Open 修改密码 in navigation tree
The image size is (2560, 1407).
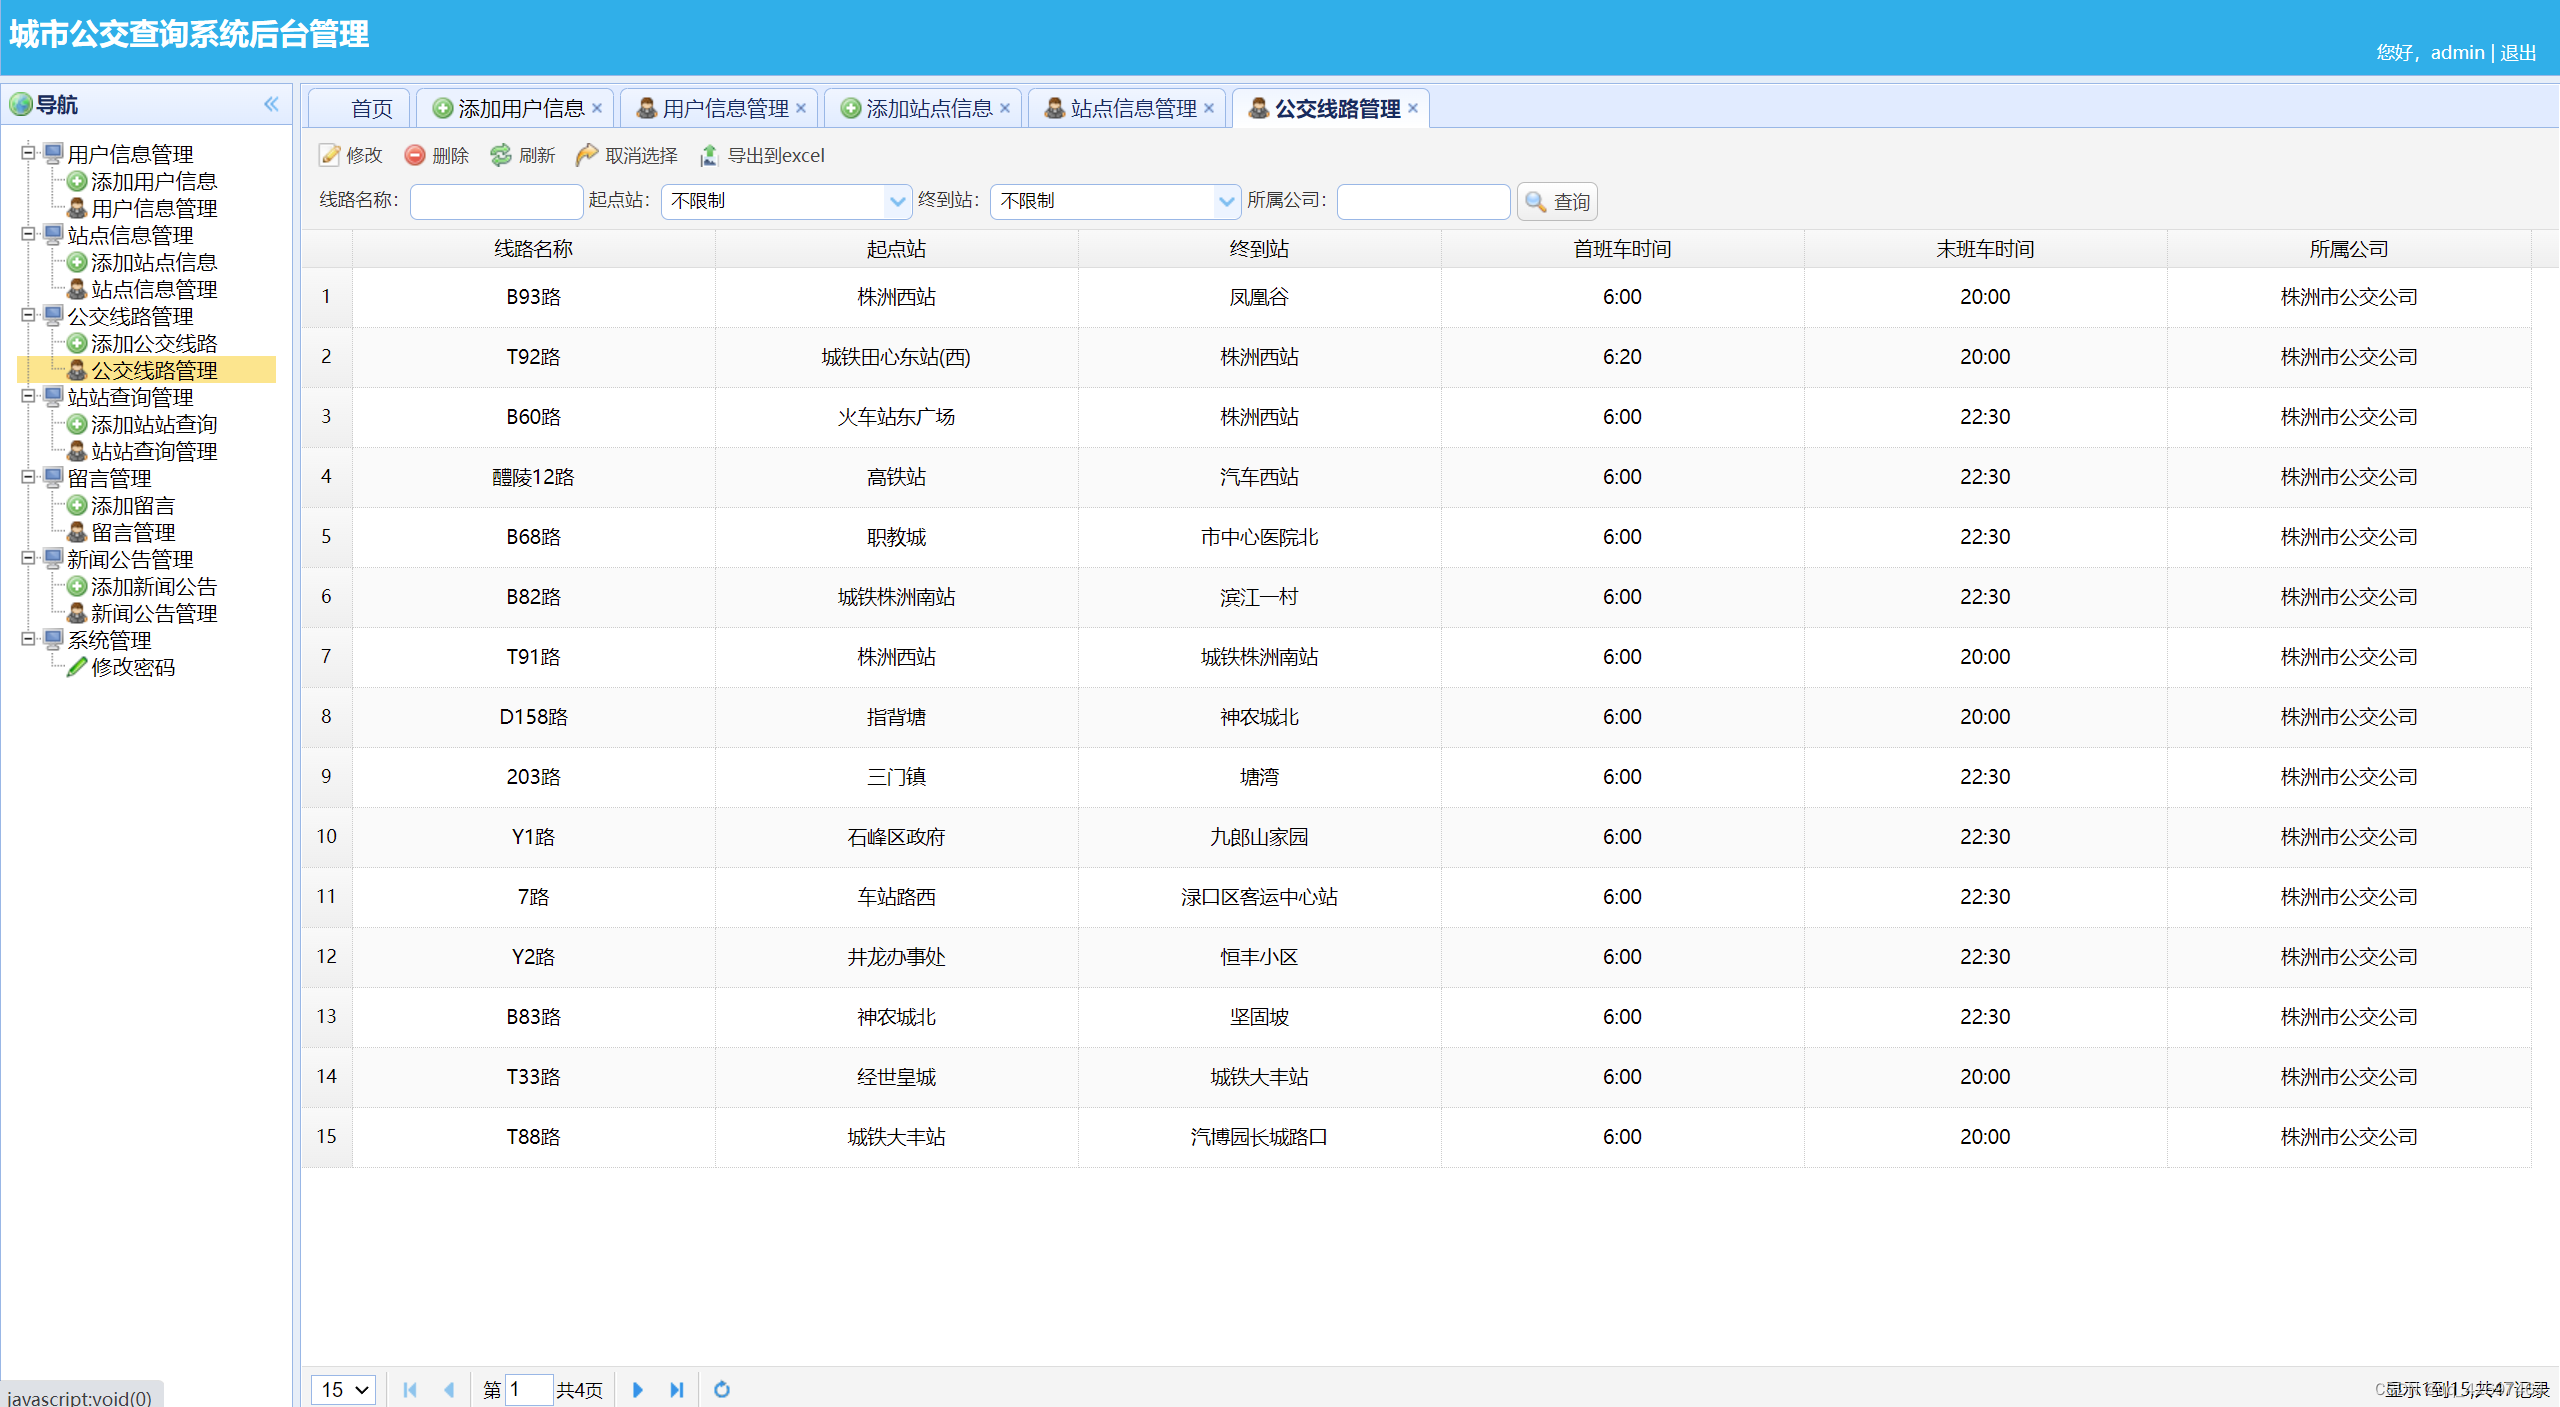[133, 667]
